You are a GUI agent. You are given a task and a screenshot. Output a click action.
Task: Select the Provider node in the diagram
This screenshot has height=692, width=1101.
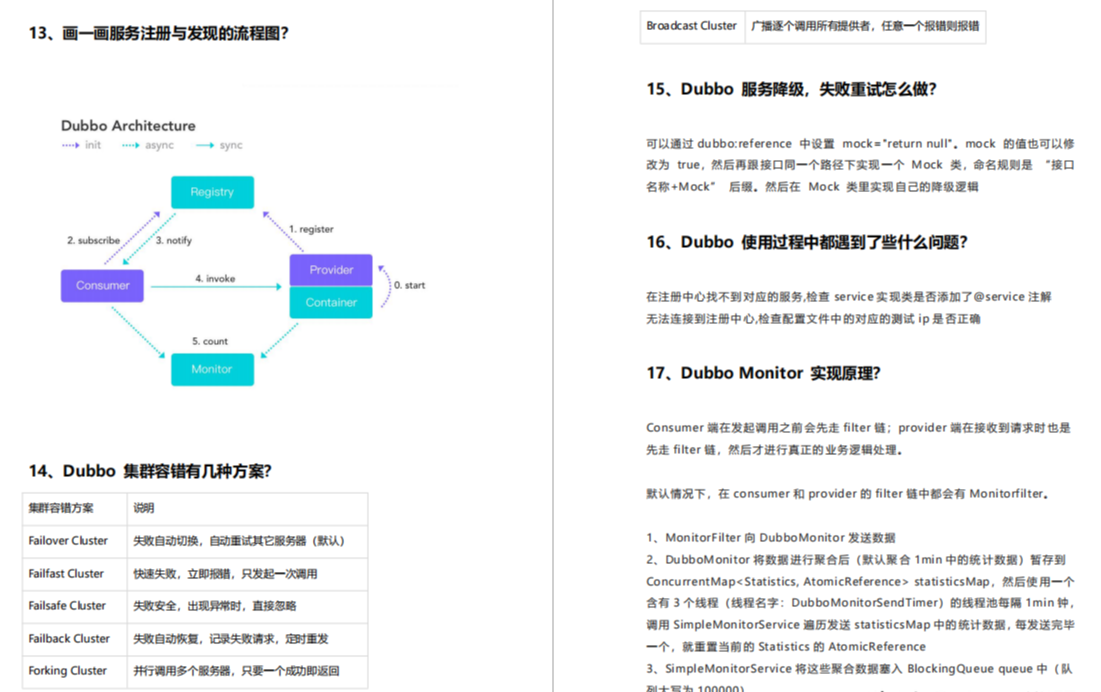(330, 269)
